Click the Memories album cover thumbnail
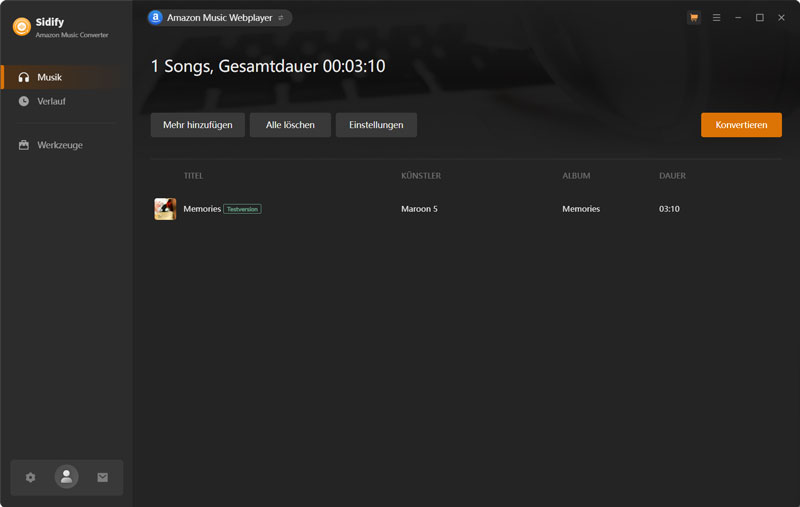This screenshot has width=800, height=507. click(165, 209)
